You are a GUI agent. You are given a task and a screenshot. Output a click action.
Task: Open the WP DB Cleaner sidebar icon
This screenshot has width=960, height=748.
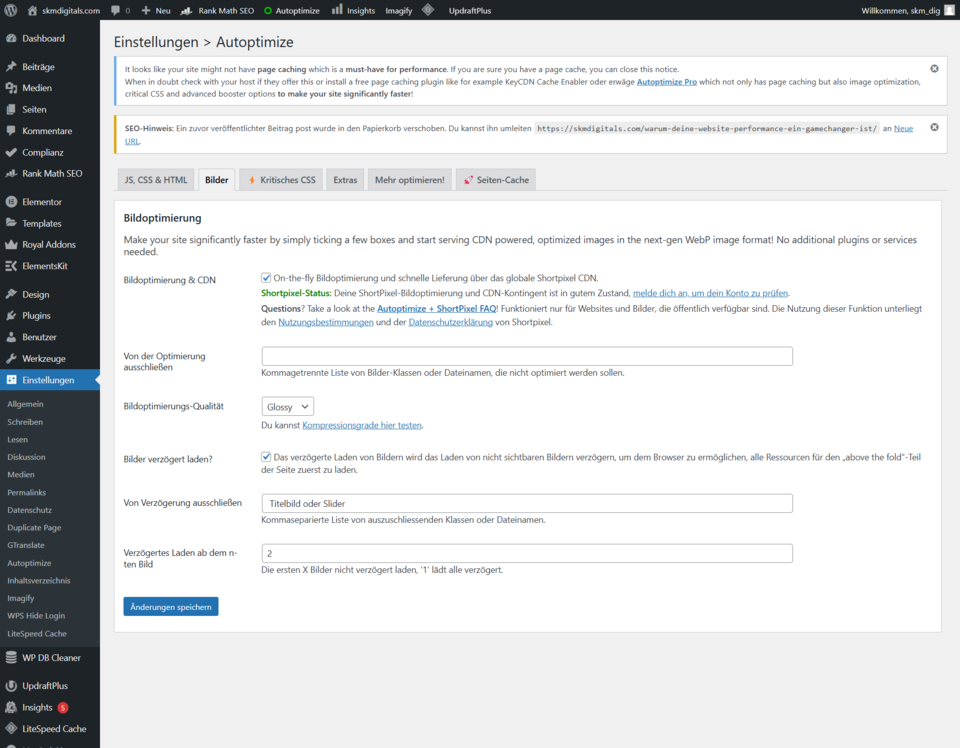[x=11, y=658]
